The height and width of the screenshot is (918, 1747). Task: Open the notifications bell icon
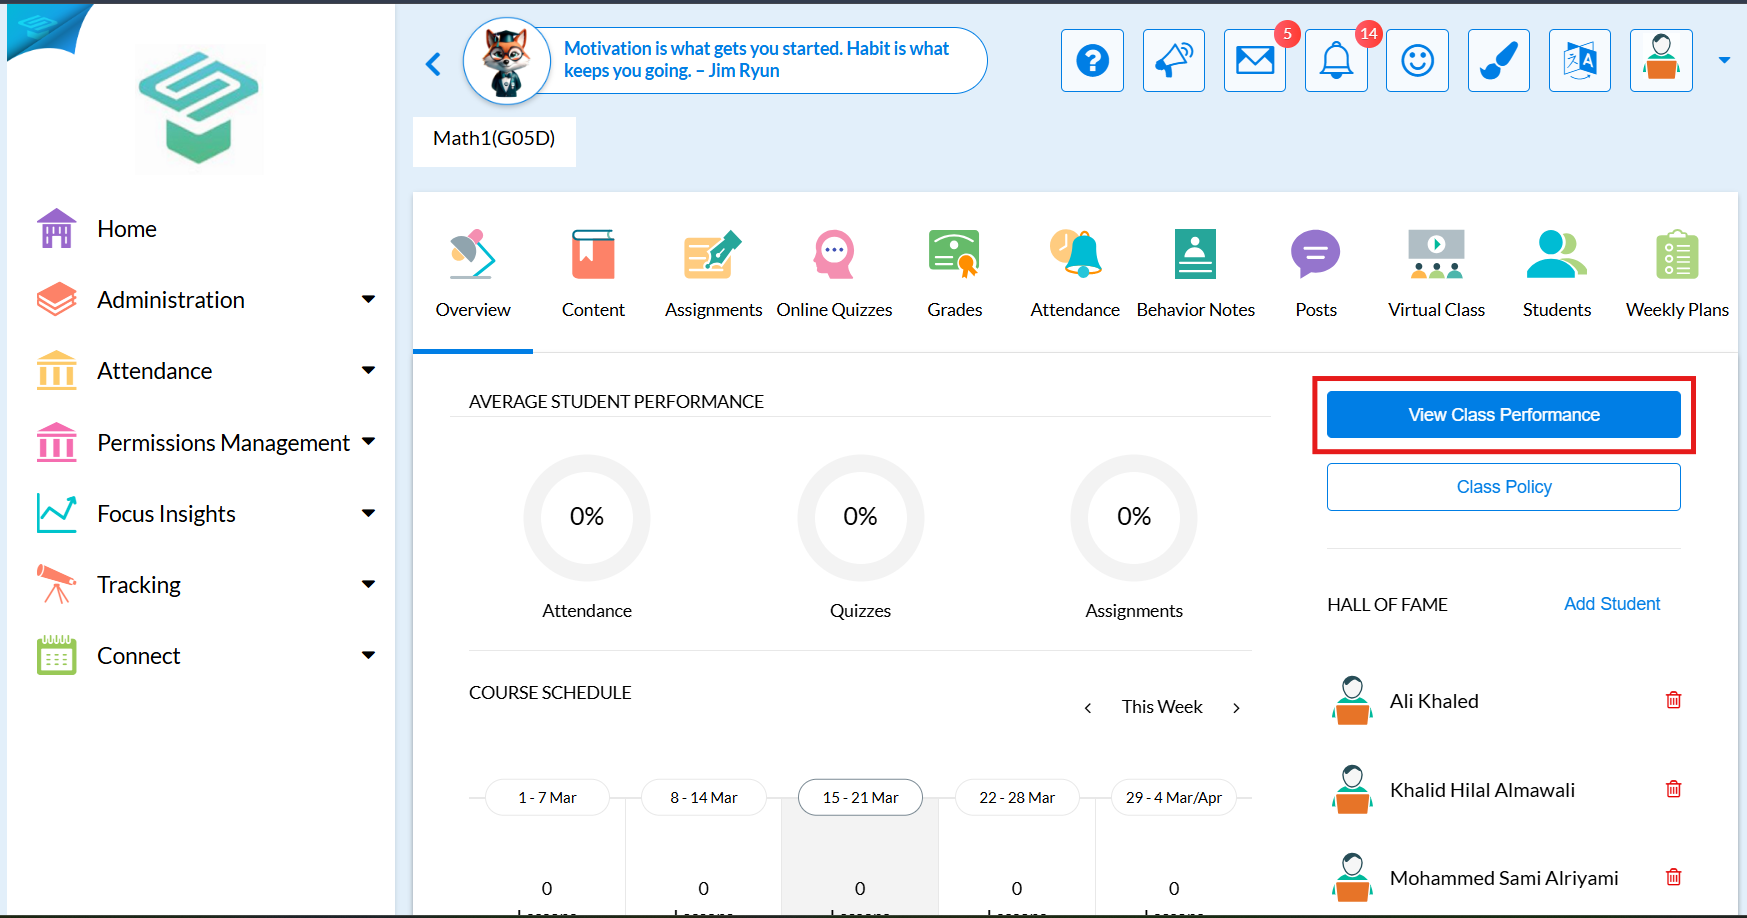[x=1336, y=61]
